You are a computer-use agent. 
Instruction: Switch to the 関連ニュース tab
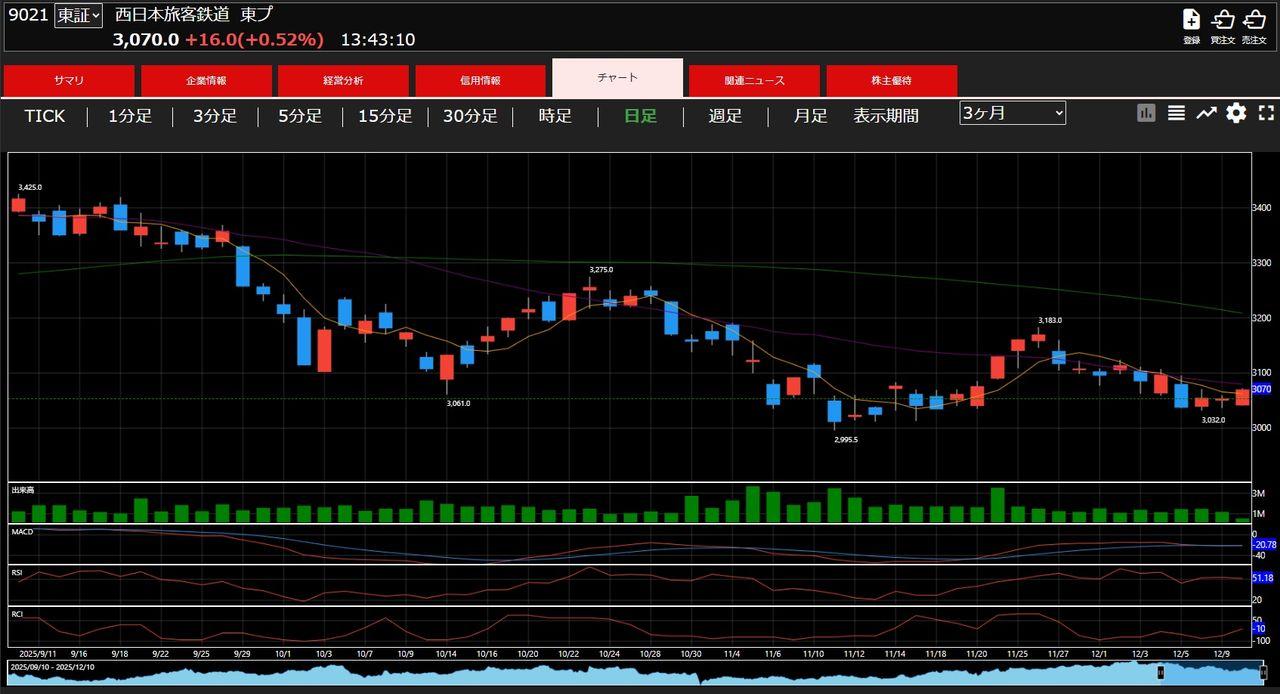[755, 81]
